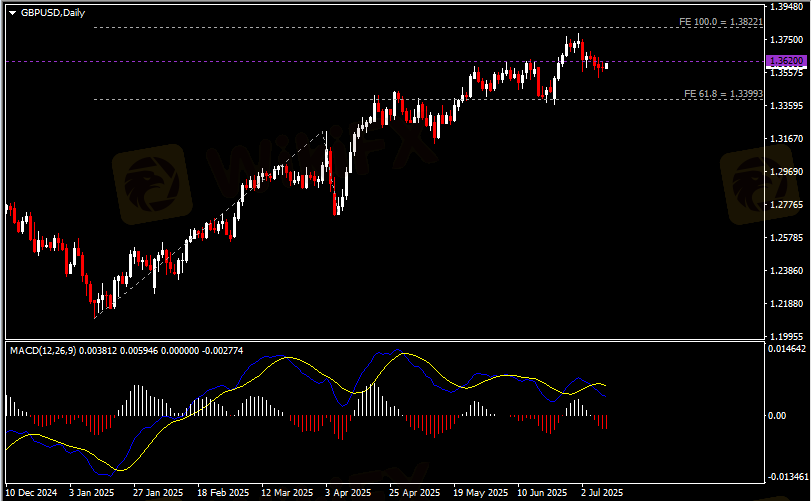
Task: Click the purple current price tag
Action: 785,61
